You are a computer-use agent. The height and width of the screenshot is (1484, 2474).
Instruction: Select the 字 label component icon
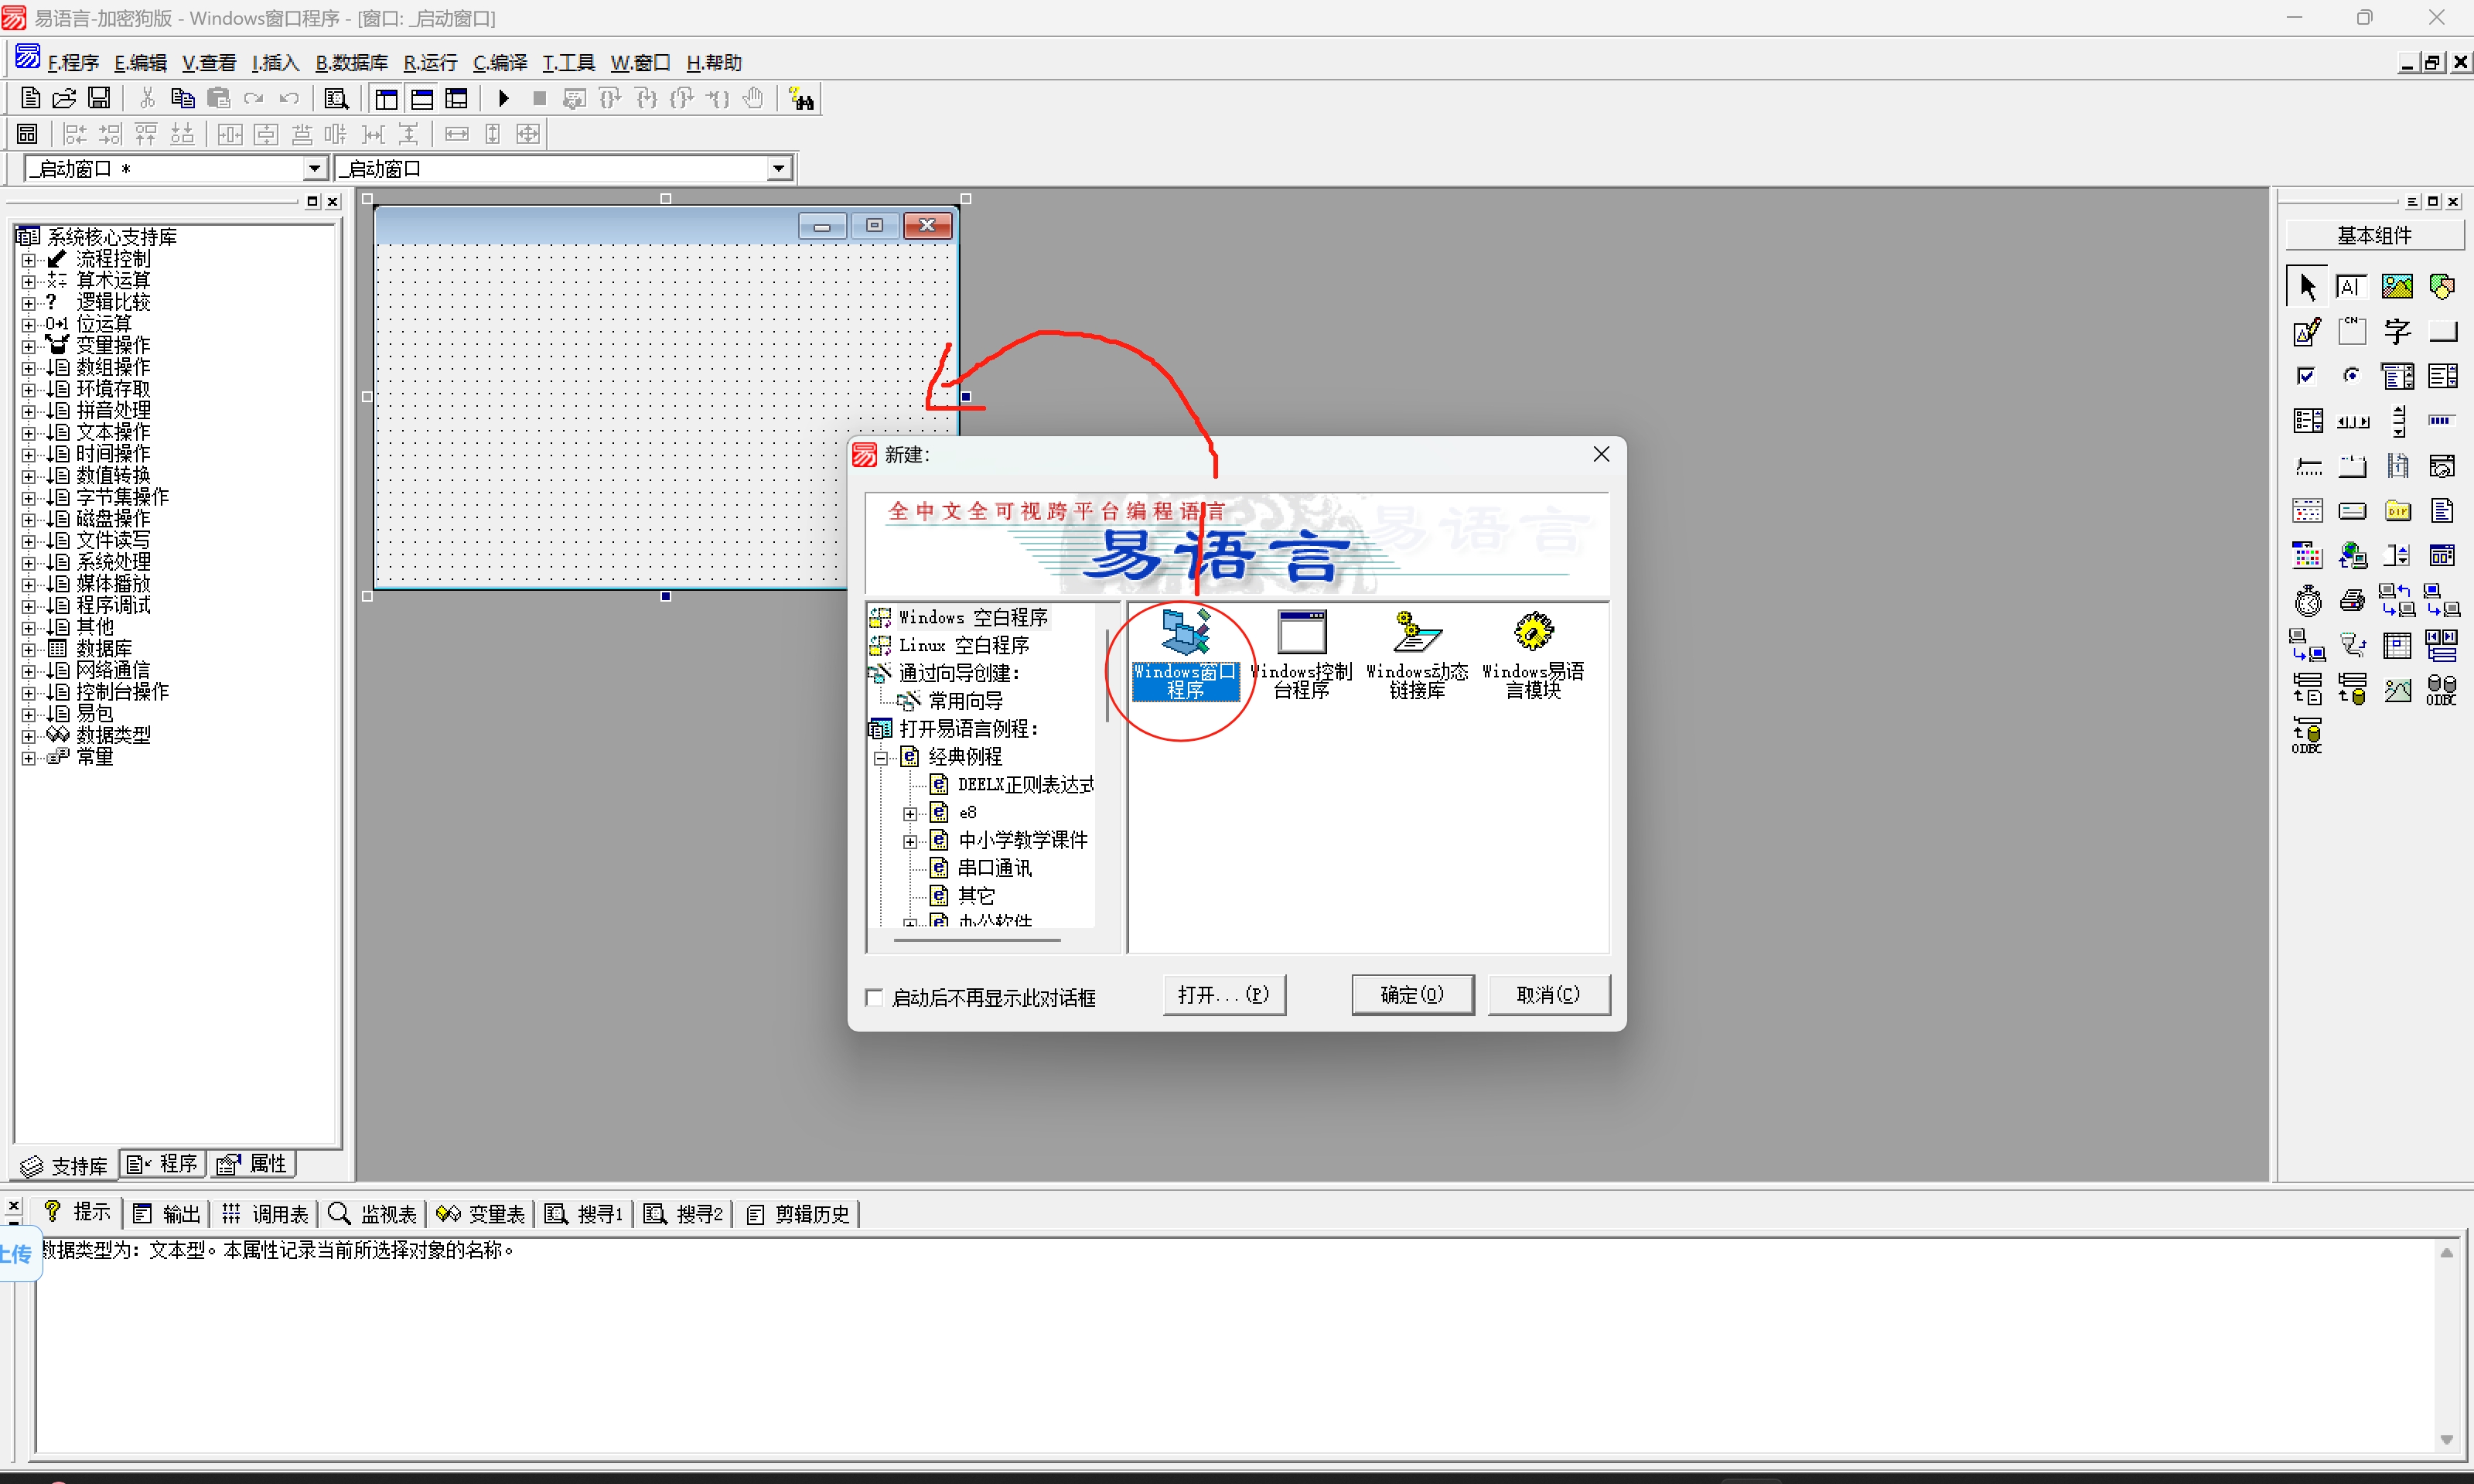(x=2397, y=332)
